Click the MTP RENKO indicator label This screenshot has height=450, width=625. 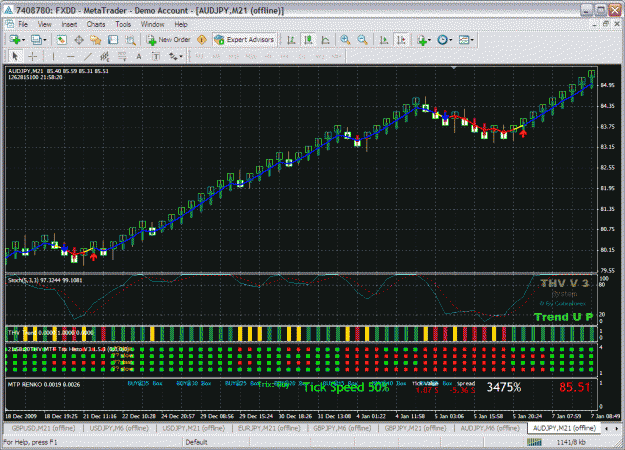(x=44, y=385)
